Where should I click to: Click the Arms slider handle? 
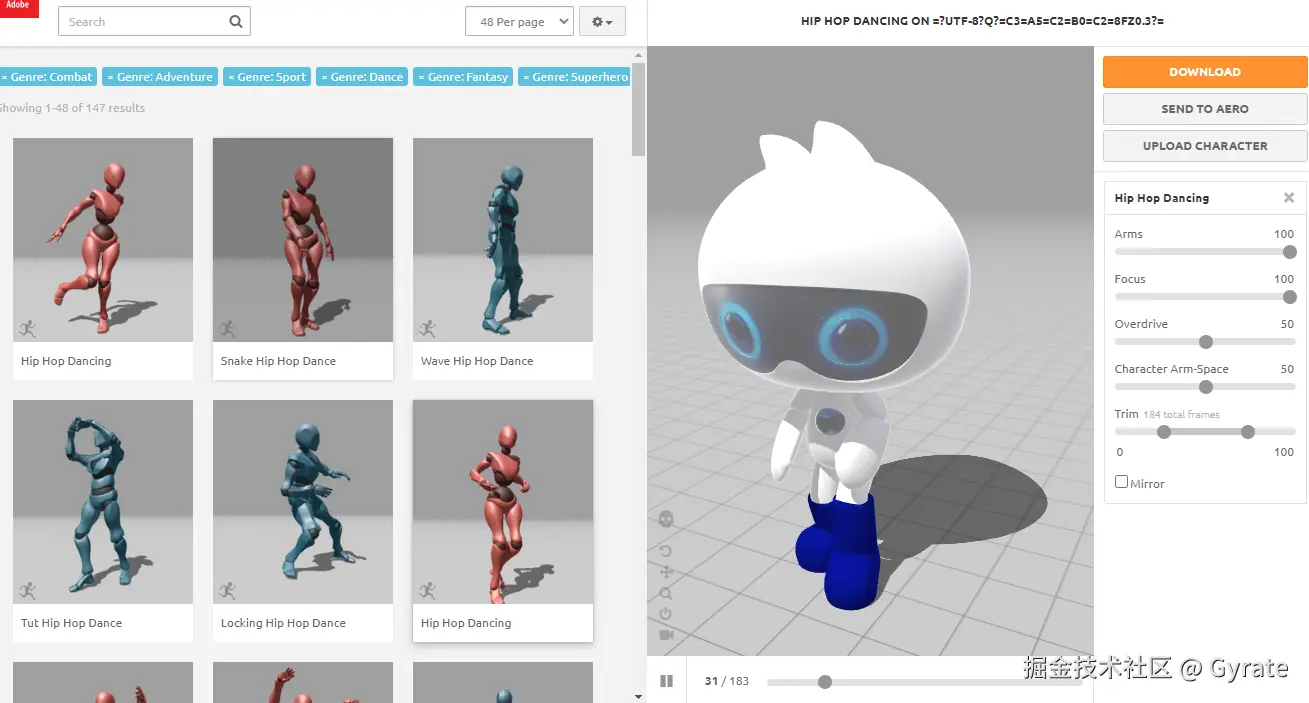pyautogui.click(x=1289, y=252)
